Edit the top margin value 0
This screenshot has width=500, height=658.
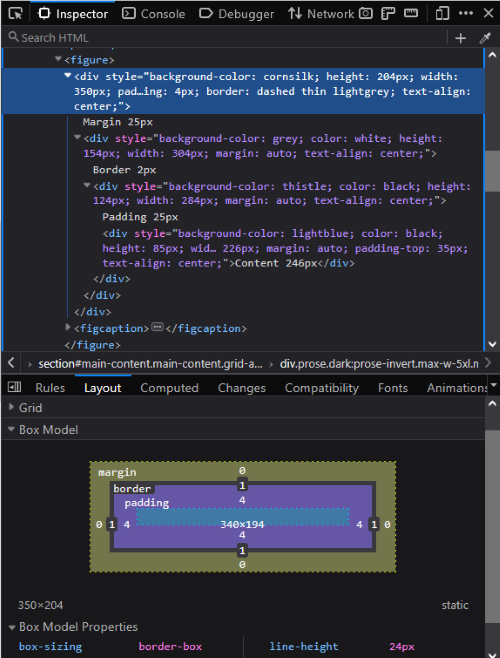pyautogui.click(x=242, y=470)
